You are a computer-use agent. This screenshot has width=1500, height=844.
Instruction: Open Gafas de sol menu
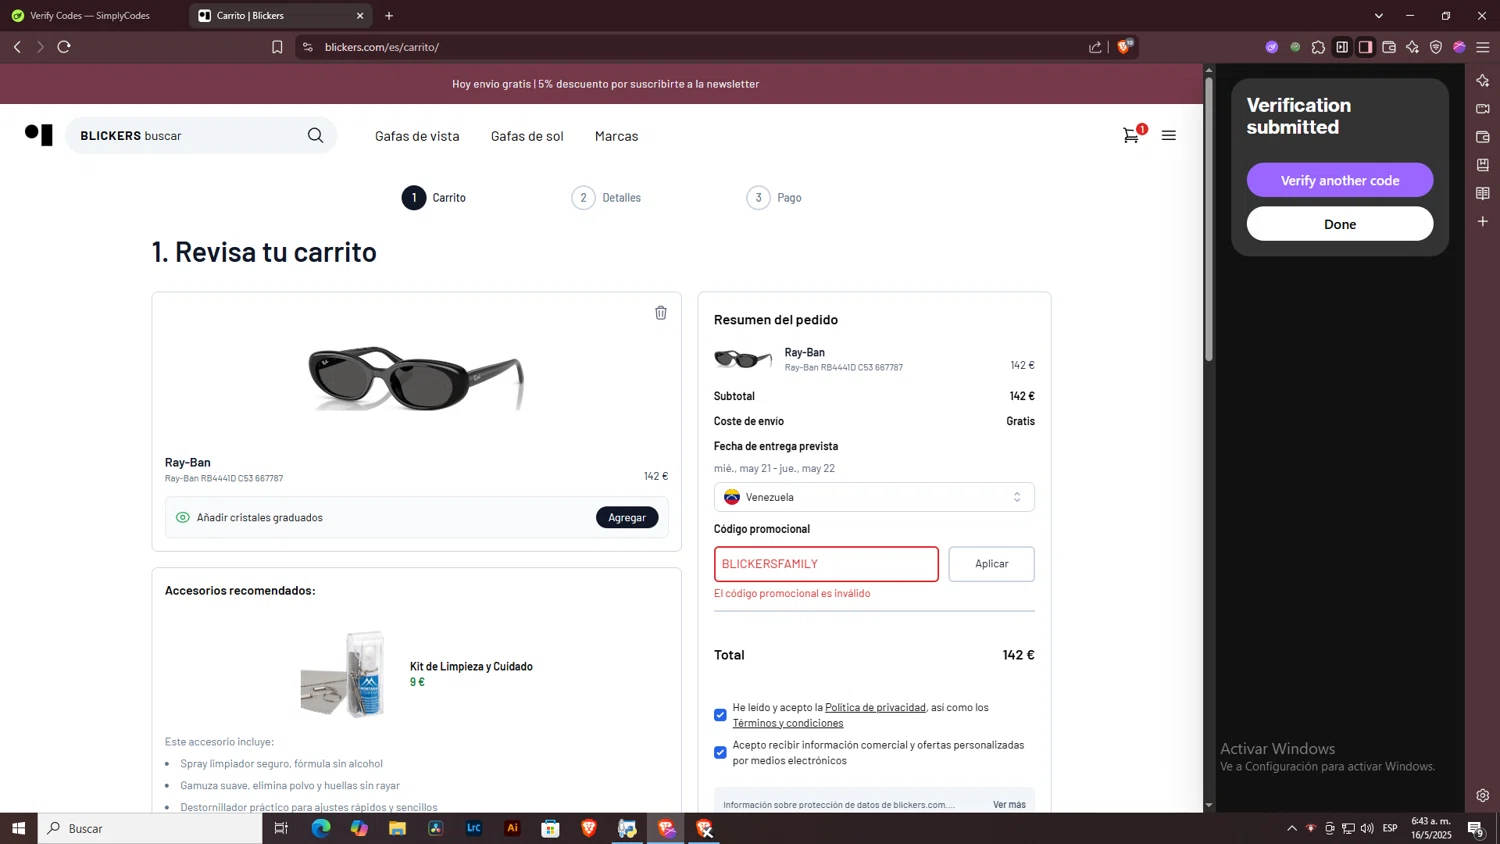527,136
